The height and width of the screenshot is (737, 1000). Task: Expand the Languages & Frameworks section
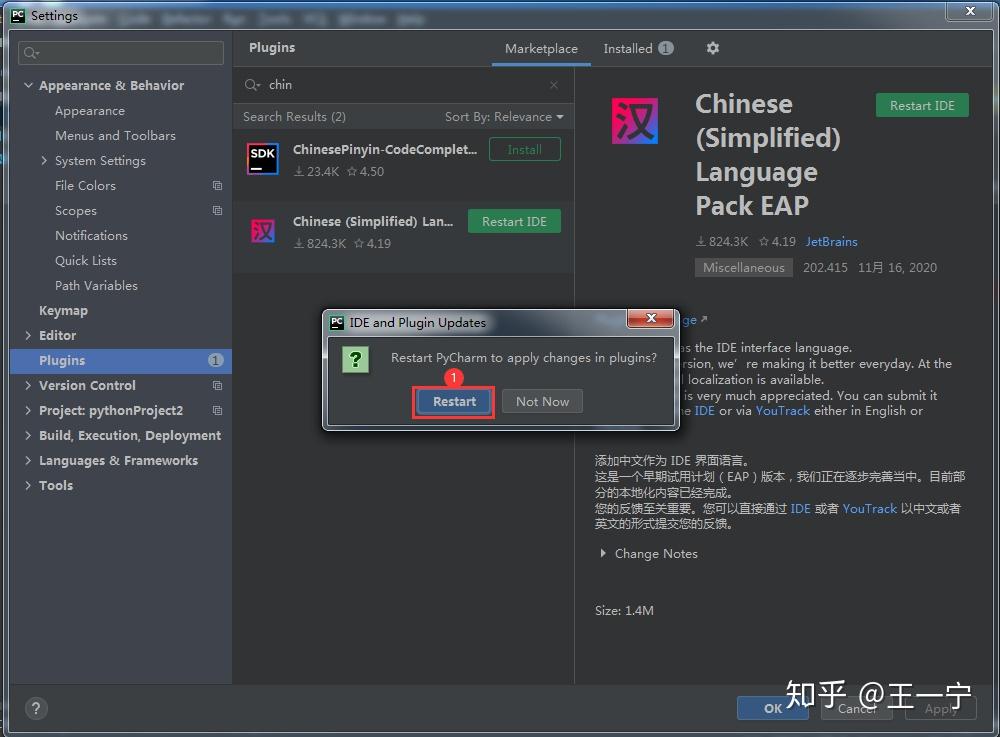click(x=28, y=460)
